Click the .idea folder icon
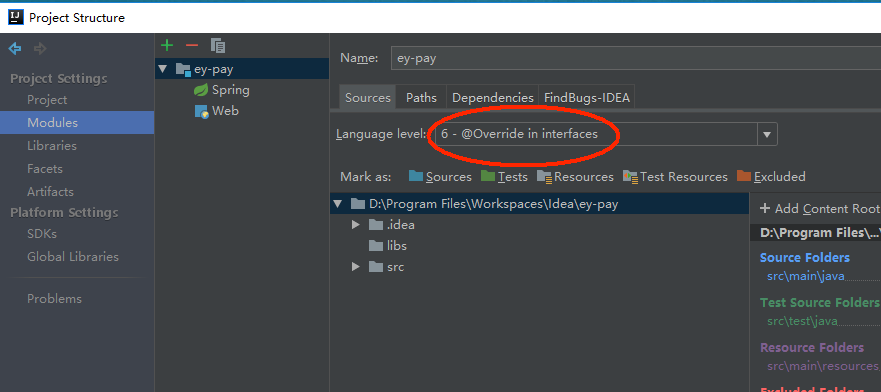 pyautogui.click(x=376, y=225)
